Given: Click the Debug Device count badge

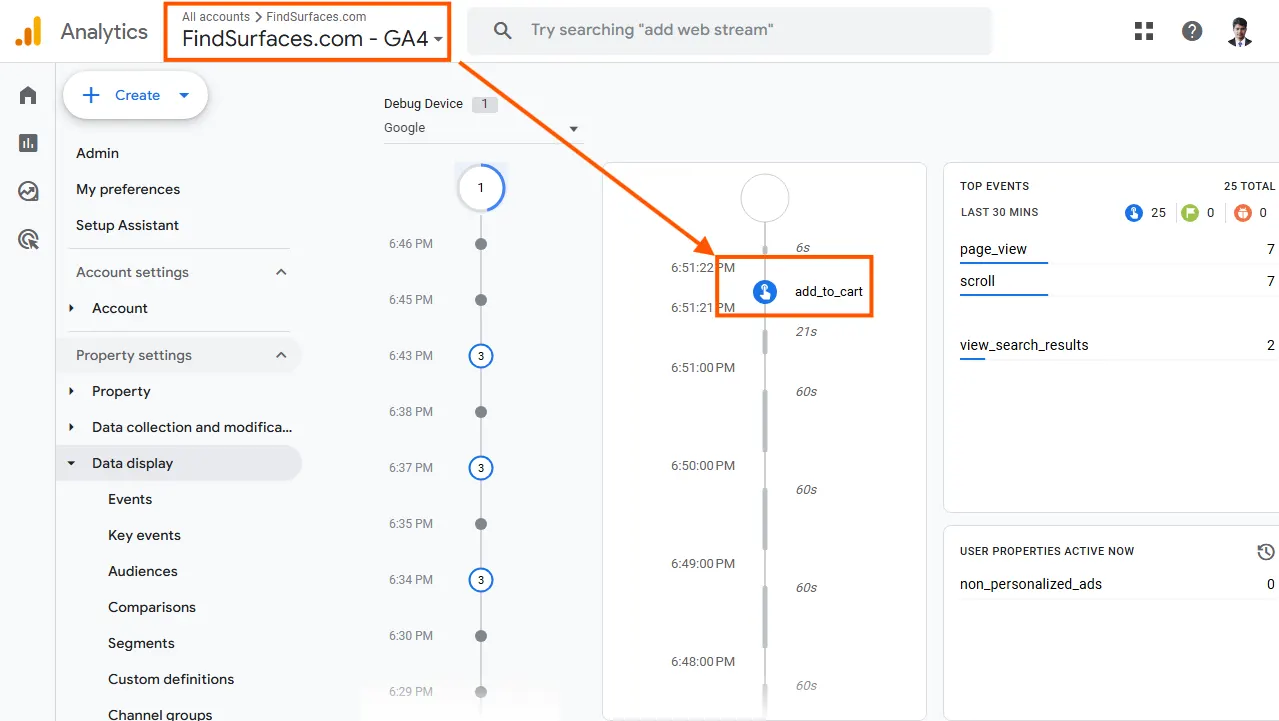Looking at the screenshot, I should pos(484,104).
